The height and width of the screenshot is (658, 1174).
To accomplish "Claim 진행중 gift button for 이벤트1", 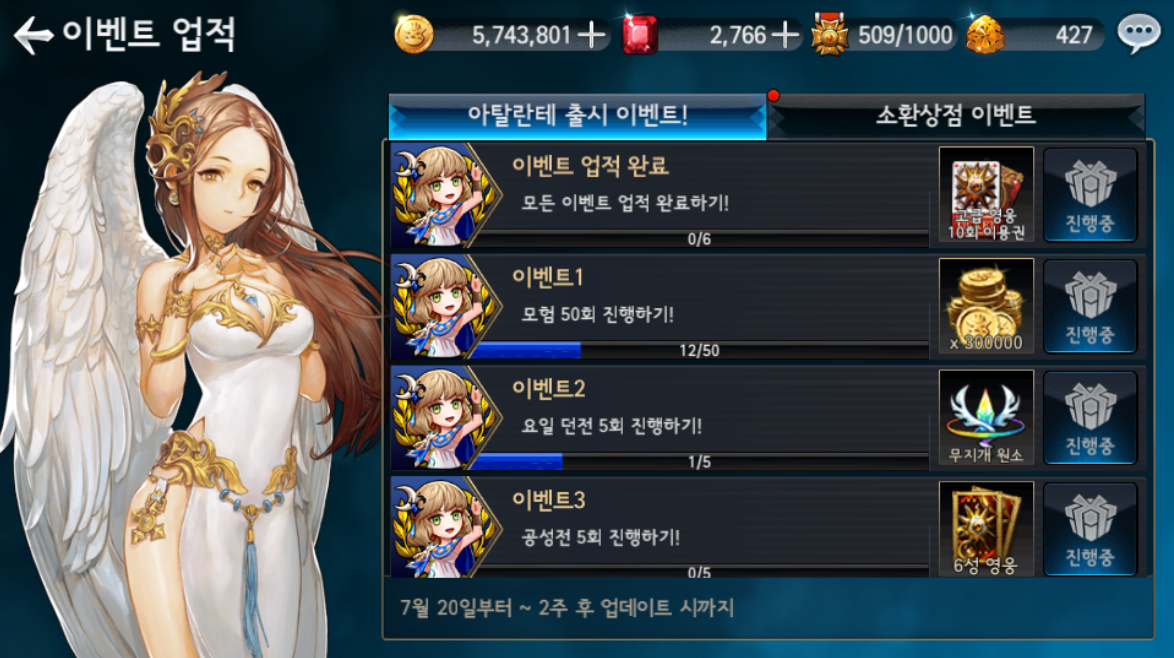I will pyautogui.click(x=1090, y=306).
